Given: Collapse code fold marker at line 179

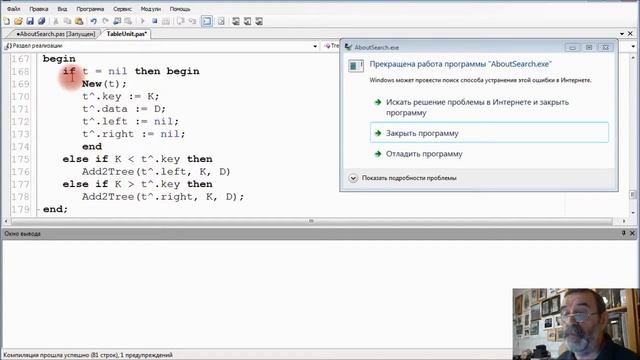Looking at the screenshot, I should 38,209.
